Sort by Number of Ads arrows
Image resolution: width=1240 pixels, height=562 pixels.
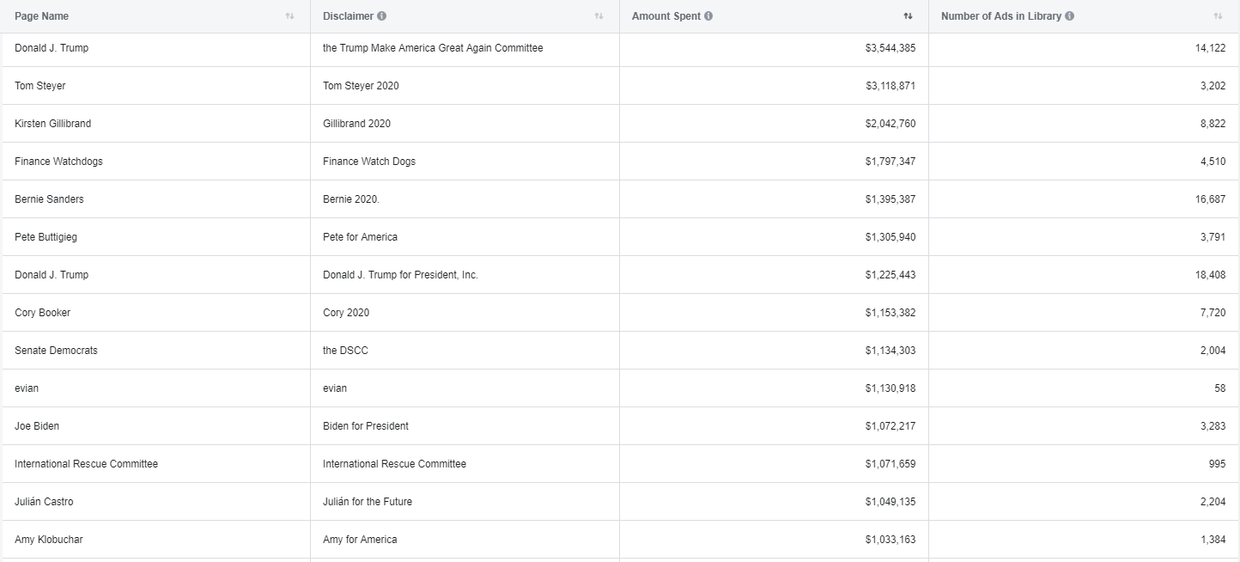[x=1218, y=16]
